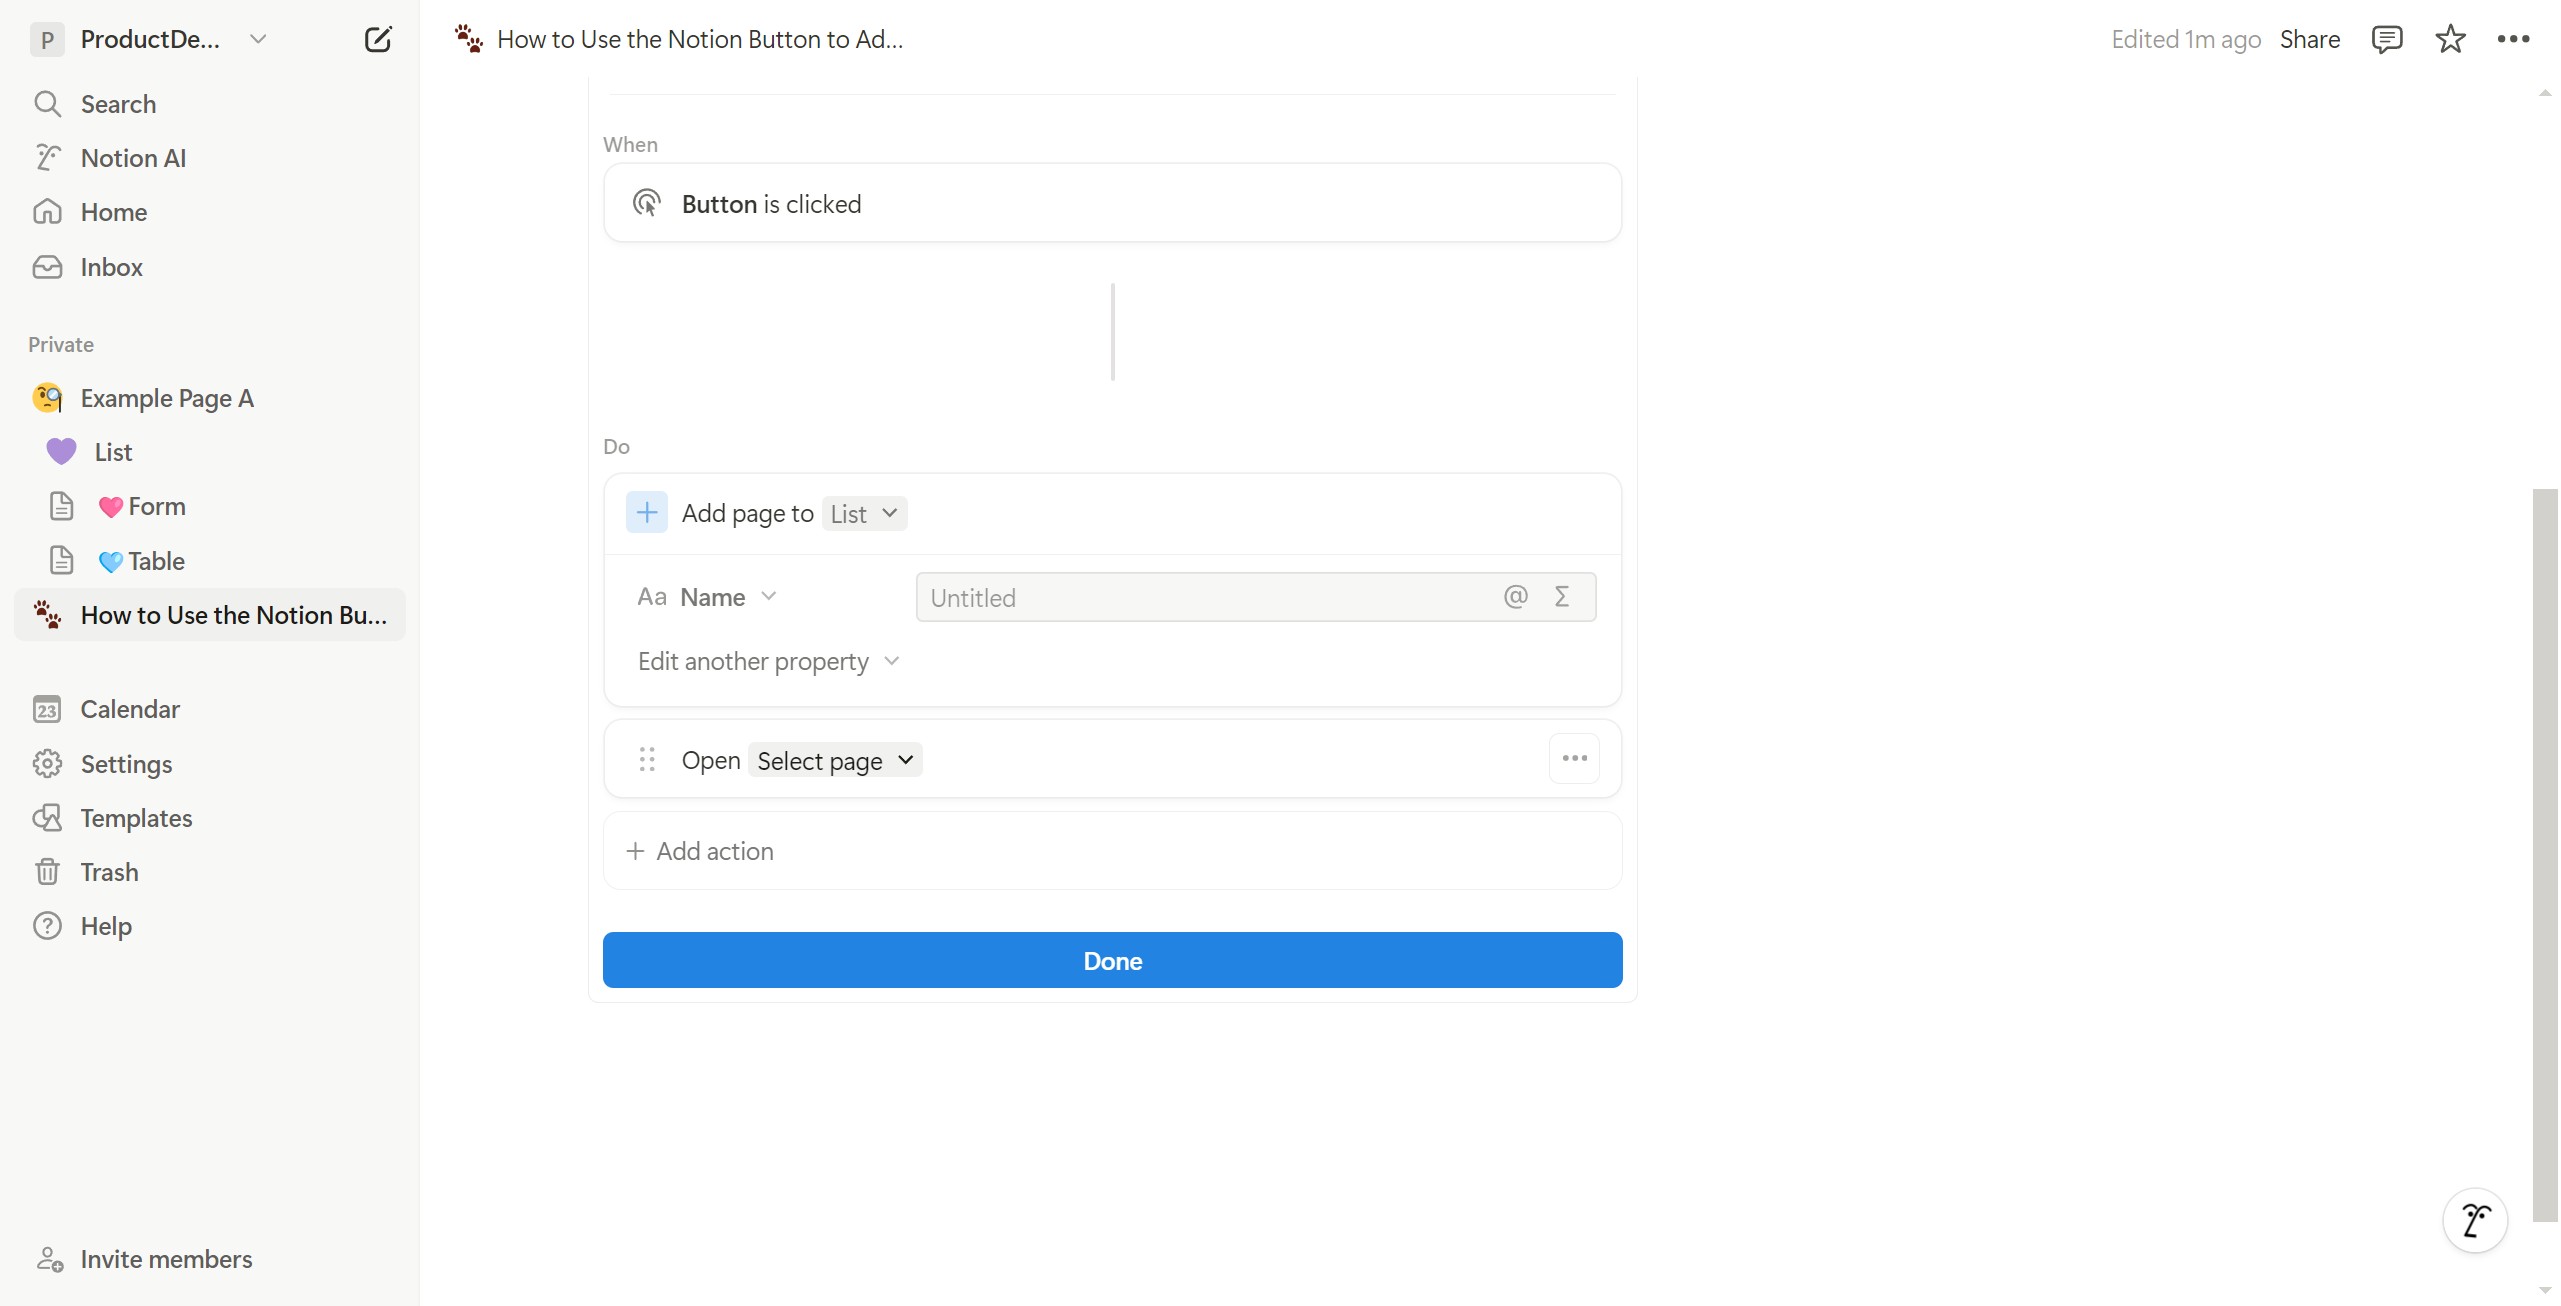Open the Notion AI floating assistant button
2561x1306 pixels.
tap(2474, 1220)
